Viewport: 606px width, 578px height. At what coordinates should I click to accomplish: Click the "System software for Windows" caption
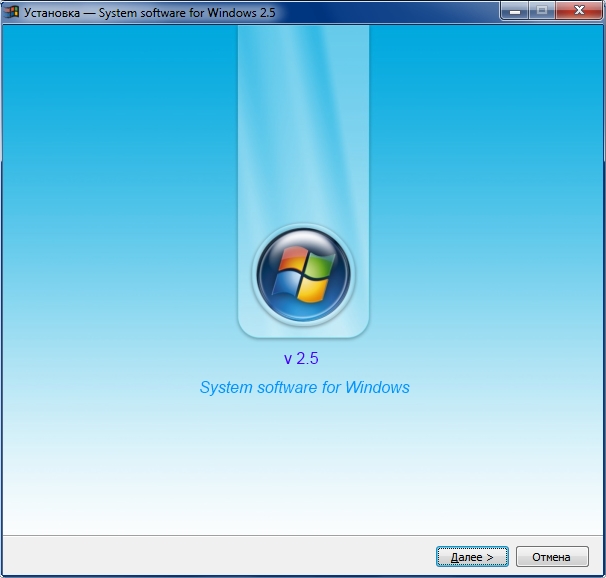click(305, 387)
